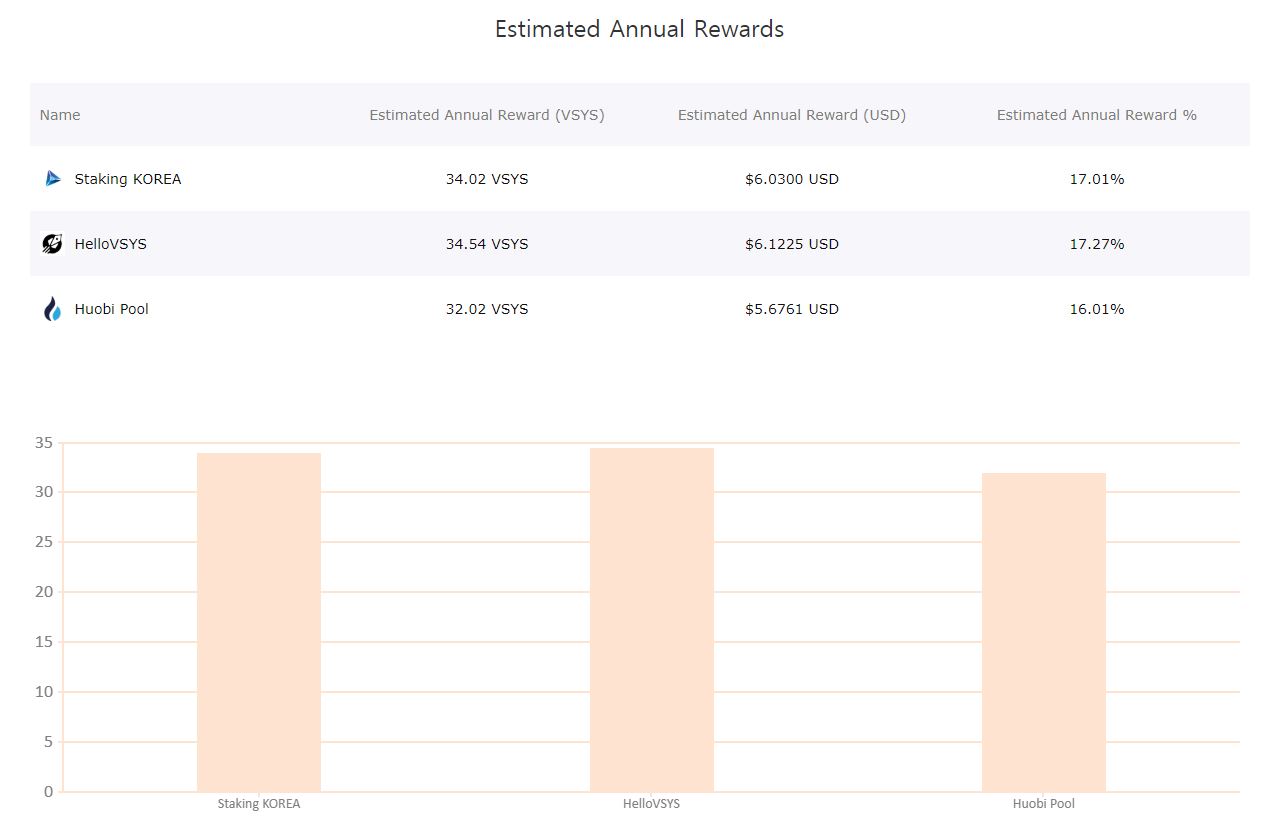Click the Huobi Pool flame icon

pos(53,309)
